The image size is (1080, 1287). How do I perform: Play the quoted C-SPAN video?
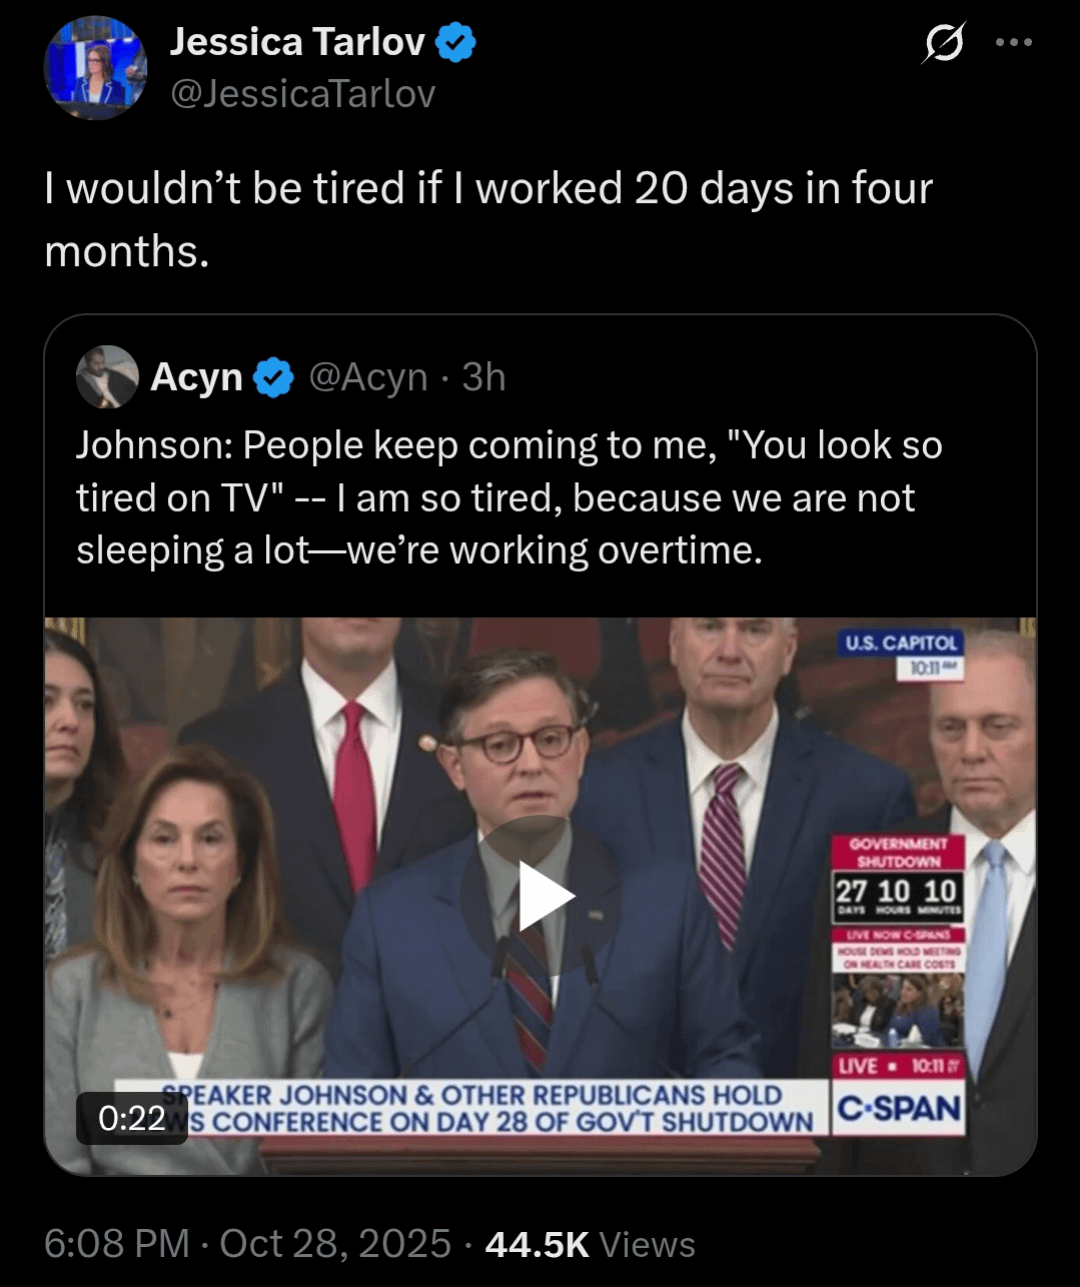coord(540,895)
